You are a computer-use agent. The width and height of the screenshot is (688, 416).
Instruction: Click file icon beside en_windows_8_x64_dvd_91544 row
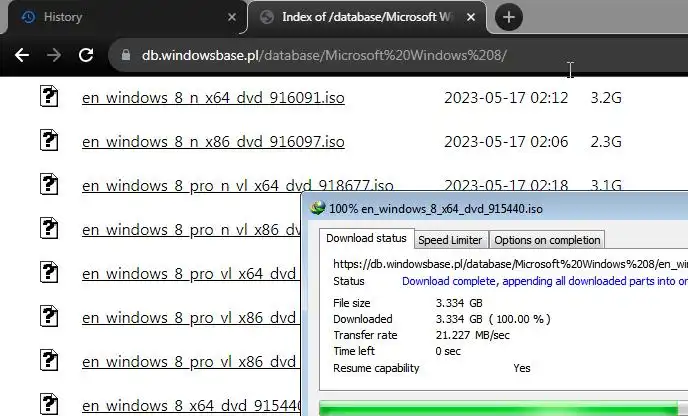pyautogui.click(x=49, y=404)
